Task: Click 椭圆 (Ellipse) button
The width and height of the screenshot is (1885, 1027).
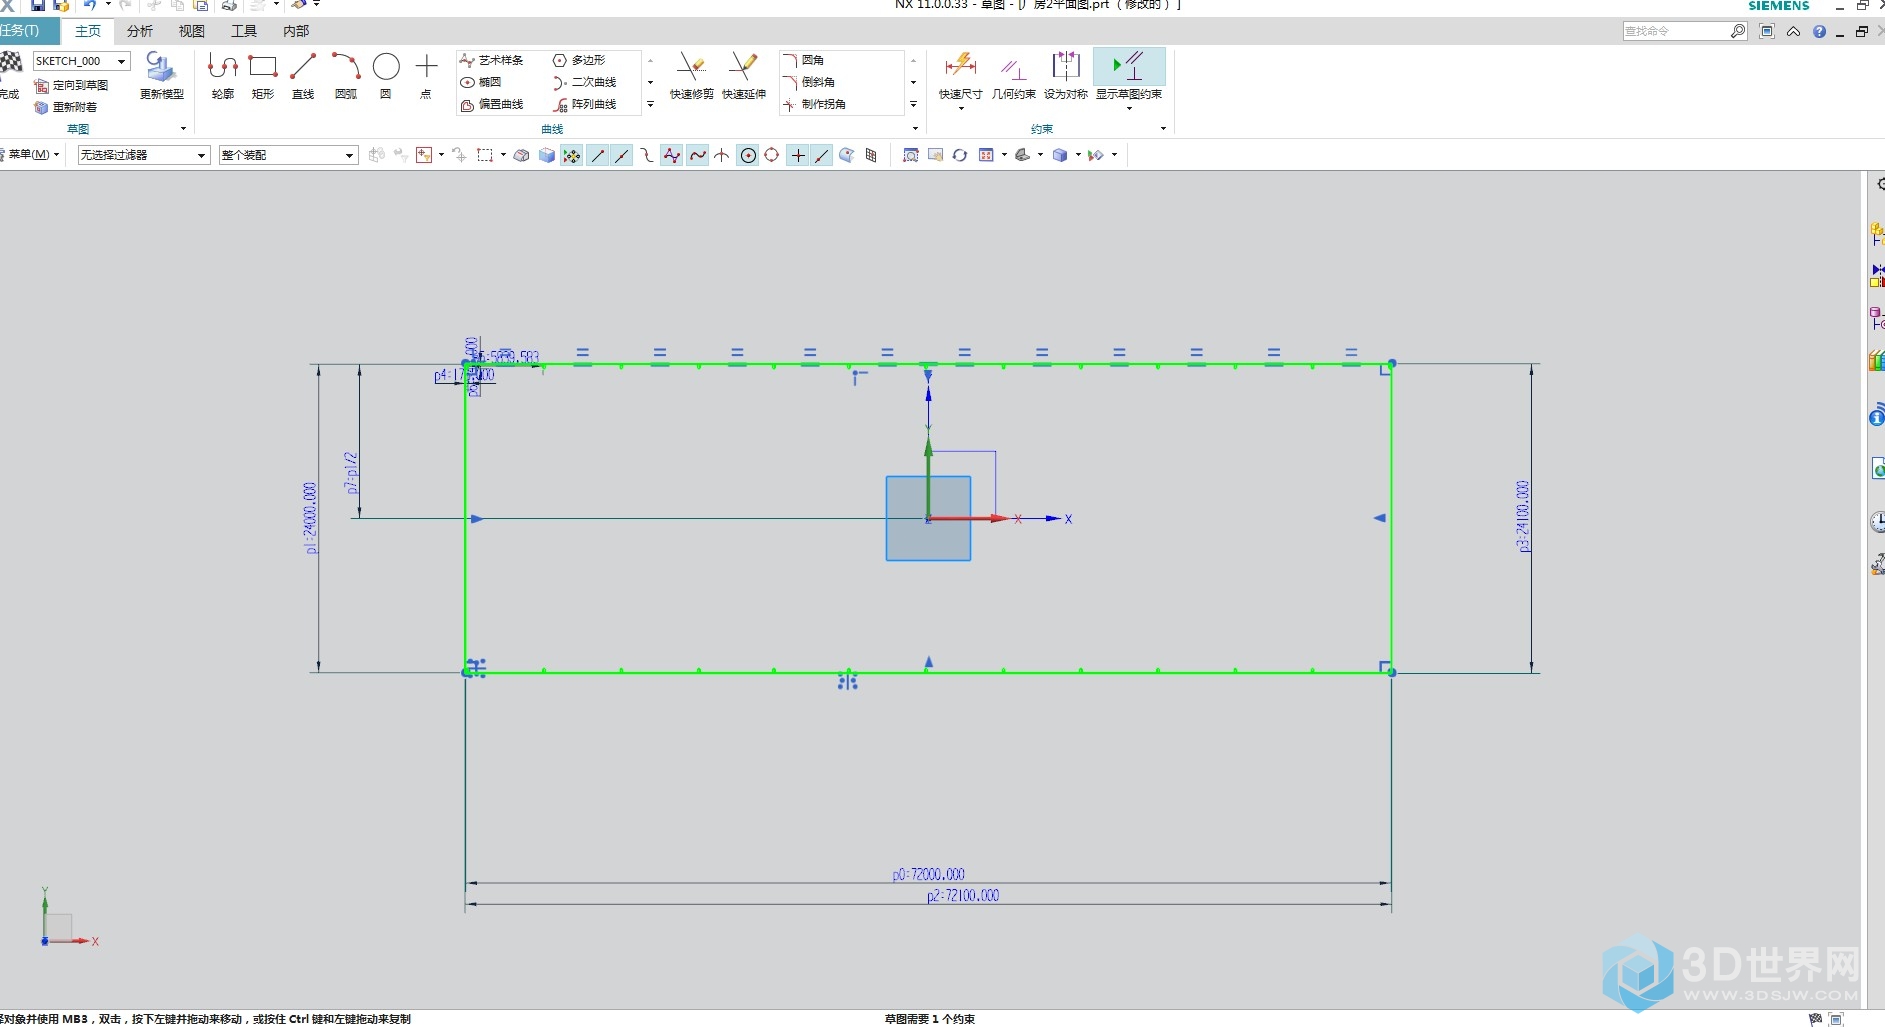Action: (481, 82)
